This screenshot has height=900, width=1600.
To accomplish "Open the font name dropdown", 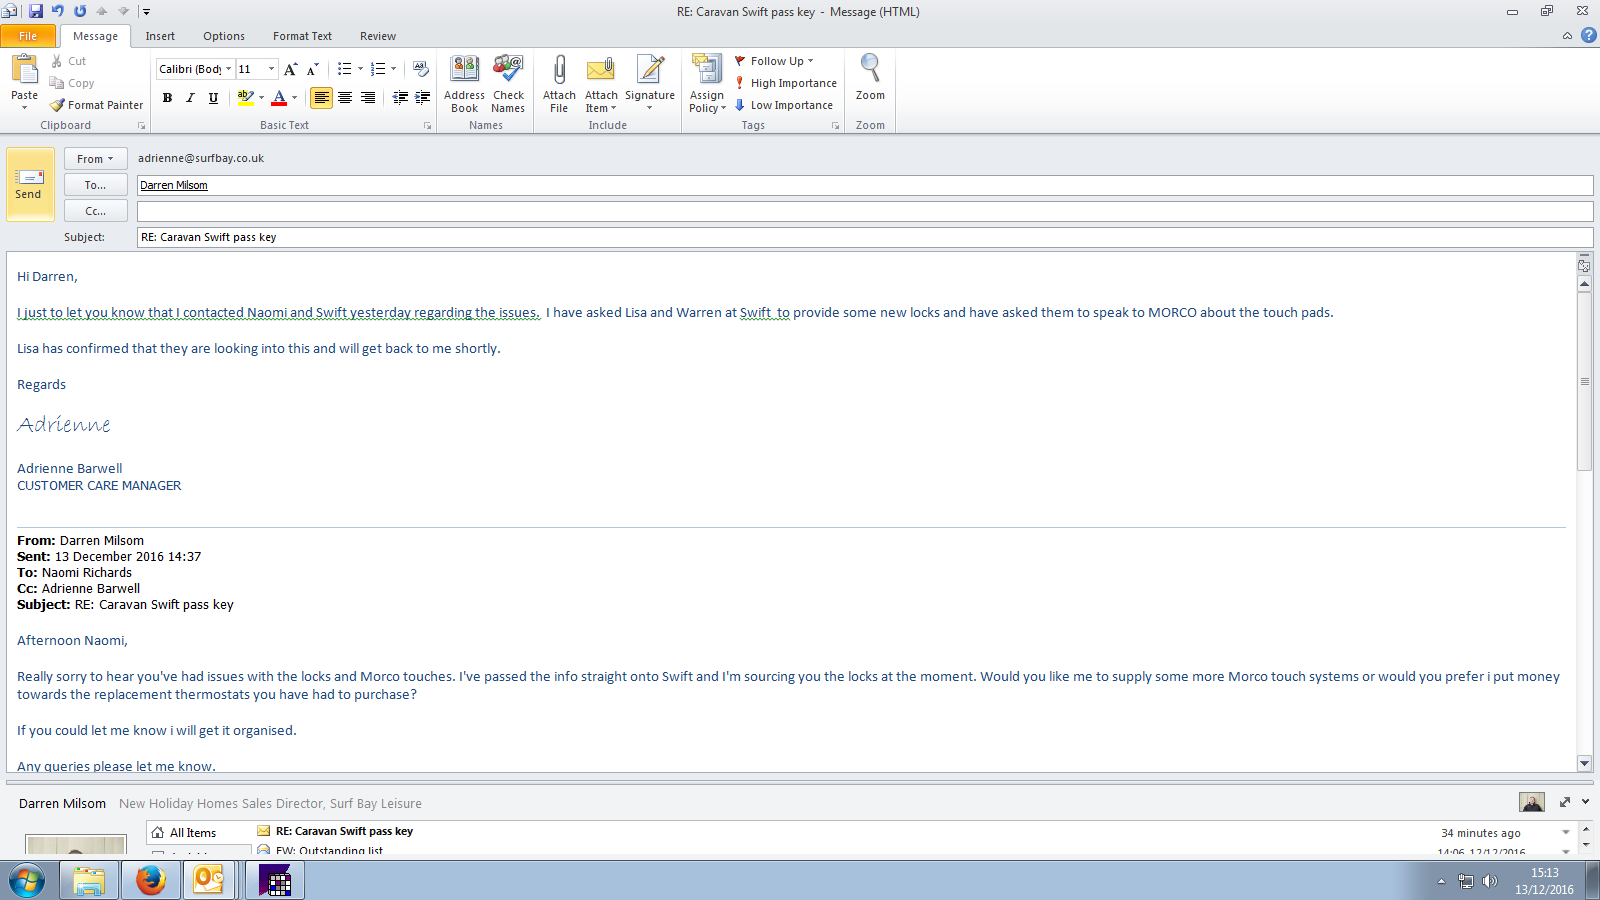I will click(229, 69).
